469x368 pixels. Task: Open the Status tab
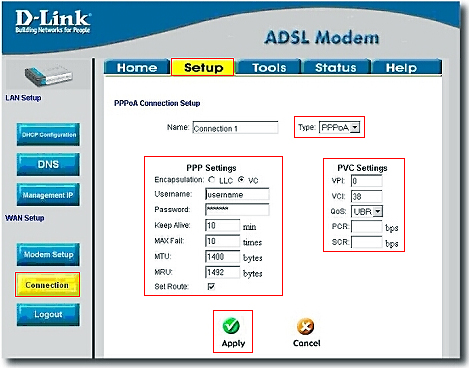click(336, 68)
